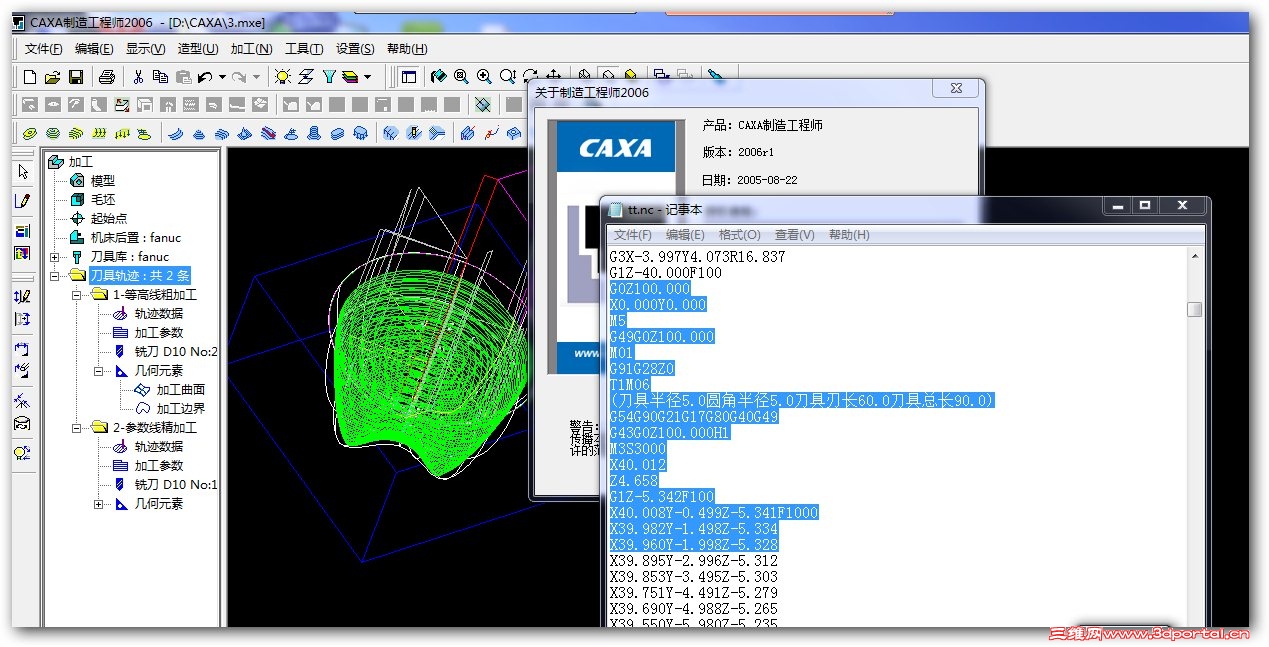Screen dimensions: 1269x647
Task: Toggle the tree panel display icon
Action: [x=409, y=77]
